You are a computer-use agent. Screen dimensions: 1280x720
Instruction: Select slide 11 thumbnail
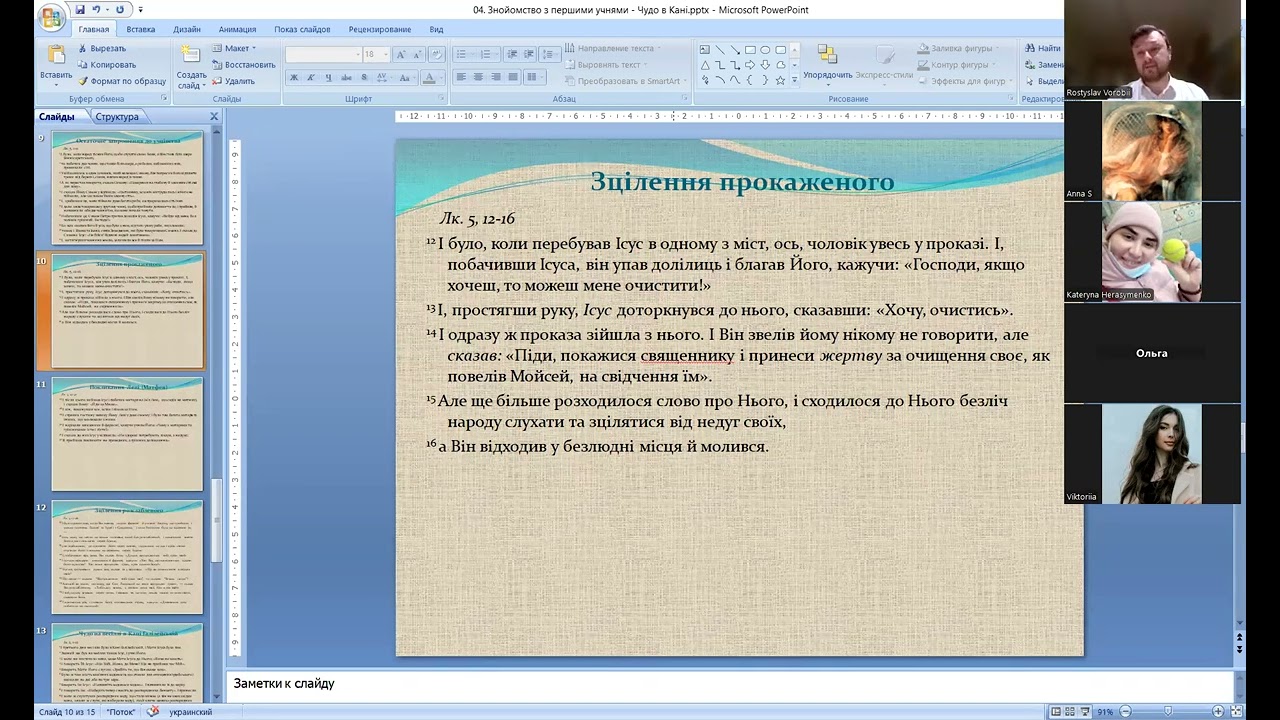coord(127,434)
